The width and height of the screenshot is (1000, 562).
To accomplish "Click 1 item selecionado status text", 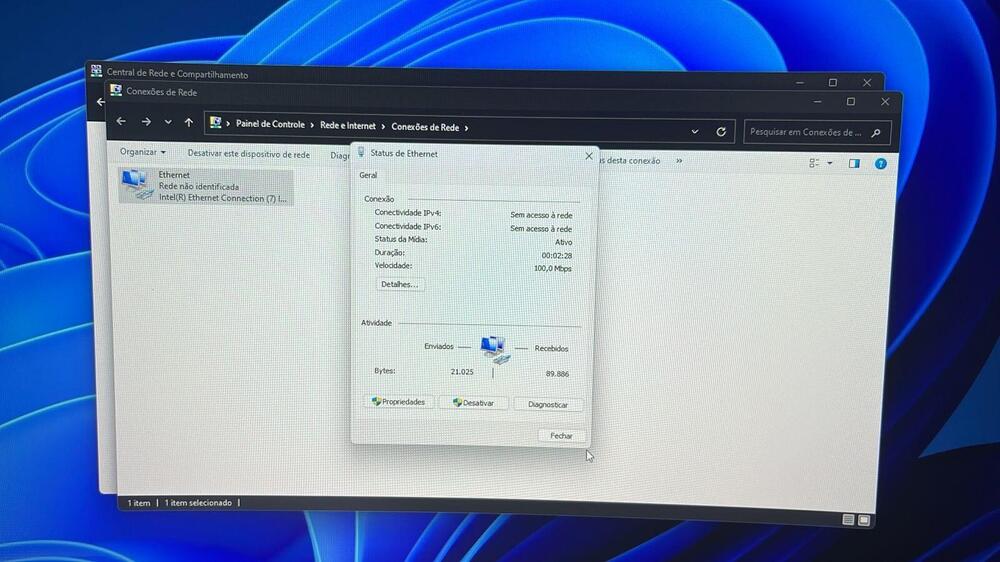I will coord(198,503).
